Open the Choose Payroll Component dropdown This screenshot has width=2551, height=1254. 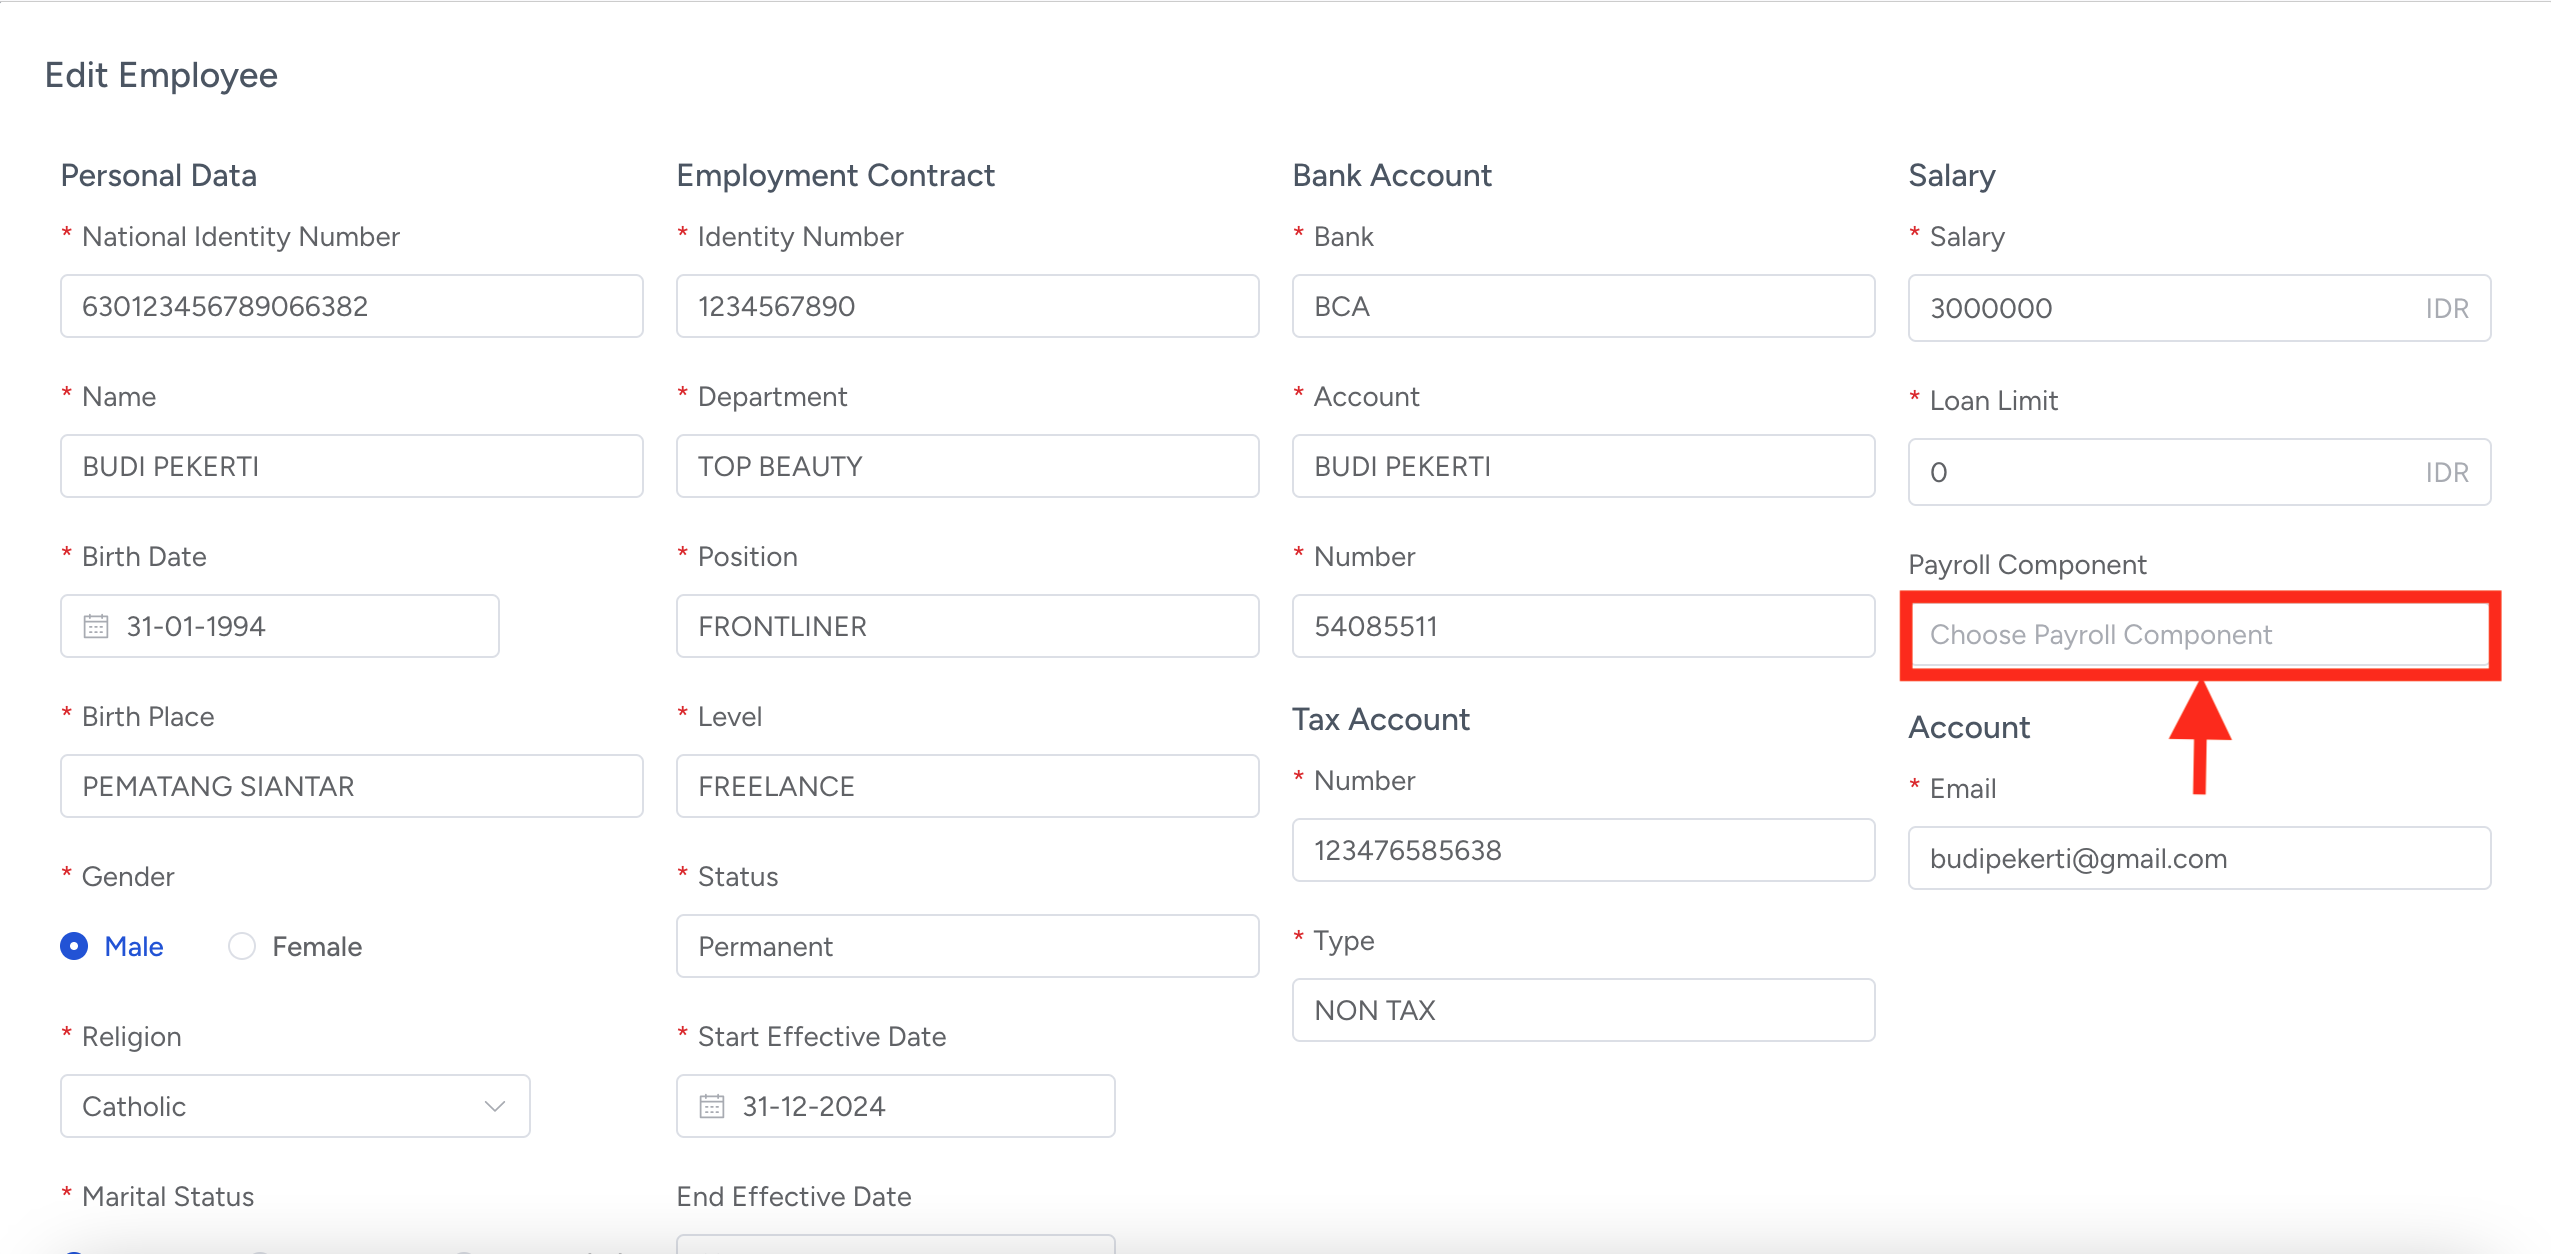point(2198,635)
